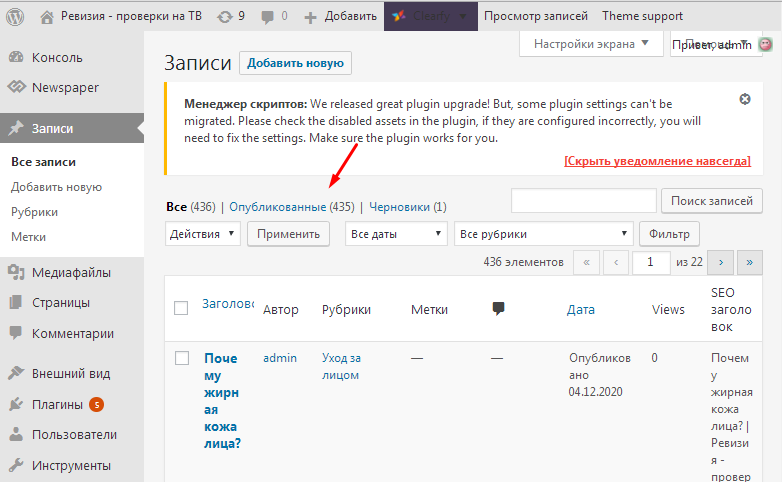The width and height of the screenshot is (782, 482).
Task: Open the all categories dropdown
Action: (543, 234)
